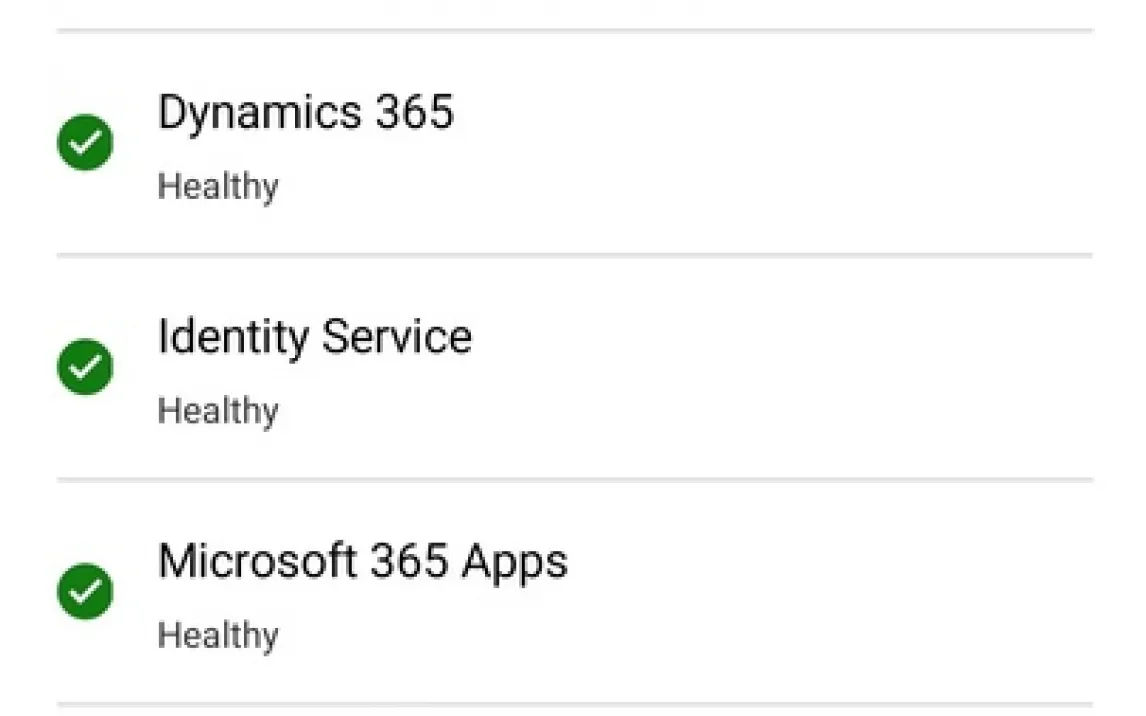Click divider between Dynamics 365 and Identity Service
1146x716 pixels.
coord(574,255)
